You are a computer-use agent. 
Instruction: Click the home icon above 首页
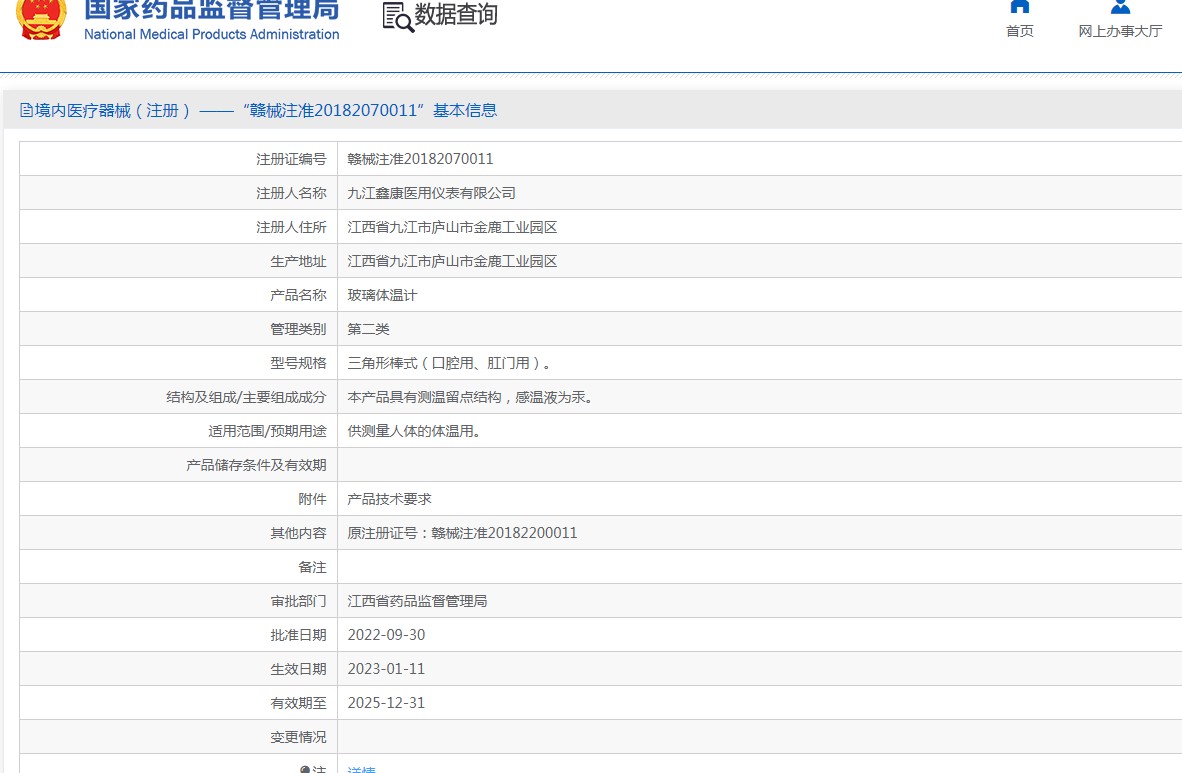tap(1019, 6)
